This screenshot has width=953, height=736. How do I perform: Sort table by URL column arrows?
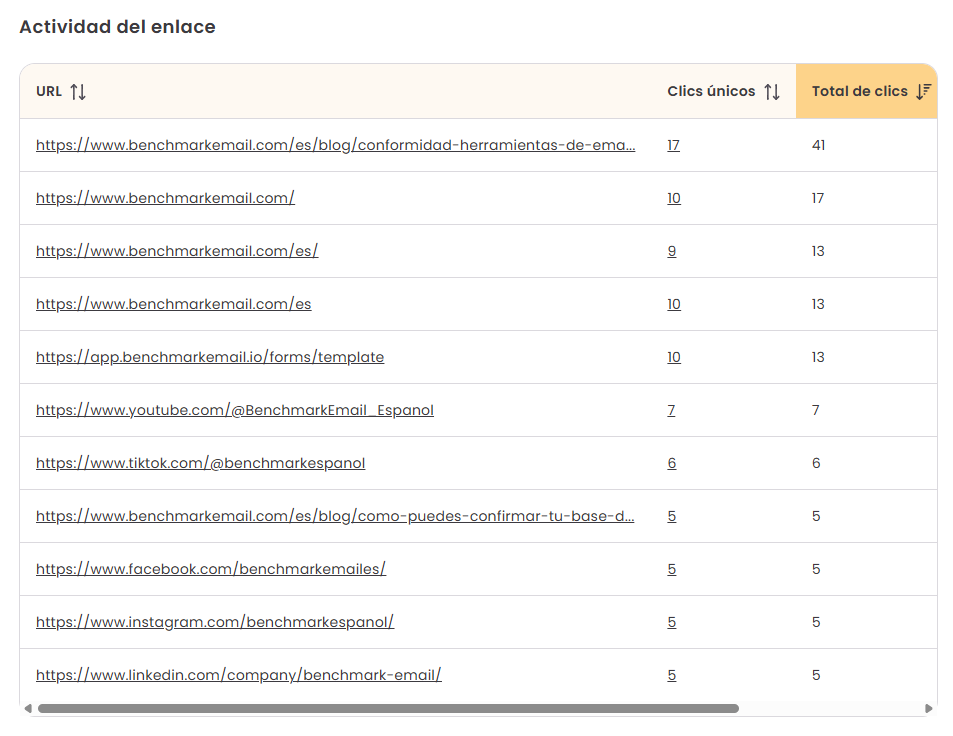click(x=78, y=92)
